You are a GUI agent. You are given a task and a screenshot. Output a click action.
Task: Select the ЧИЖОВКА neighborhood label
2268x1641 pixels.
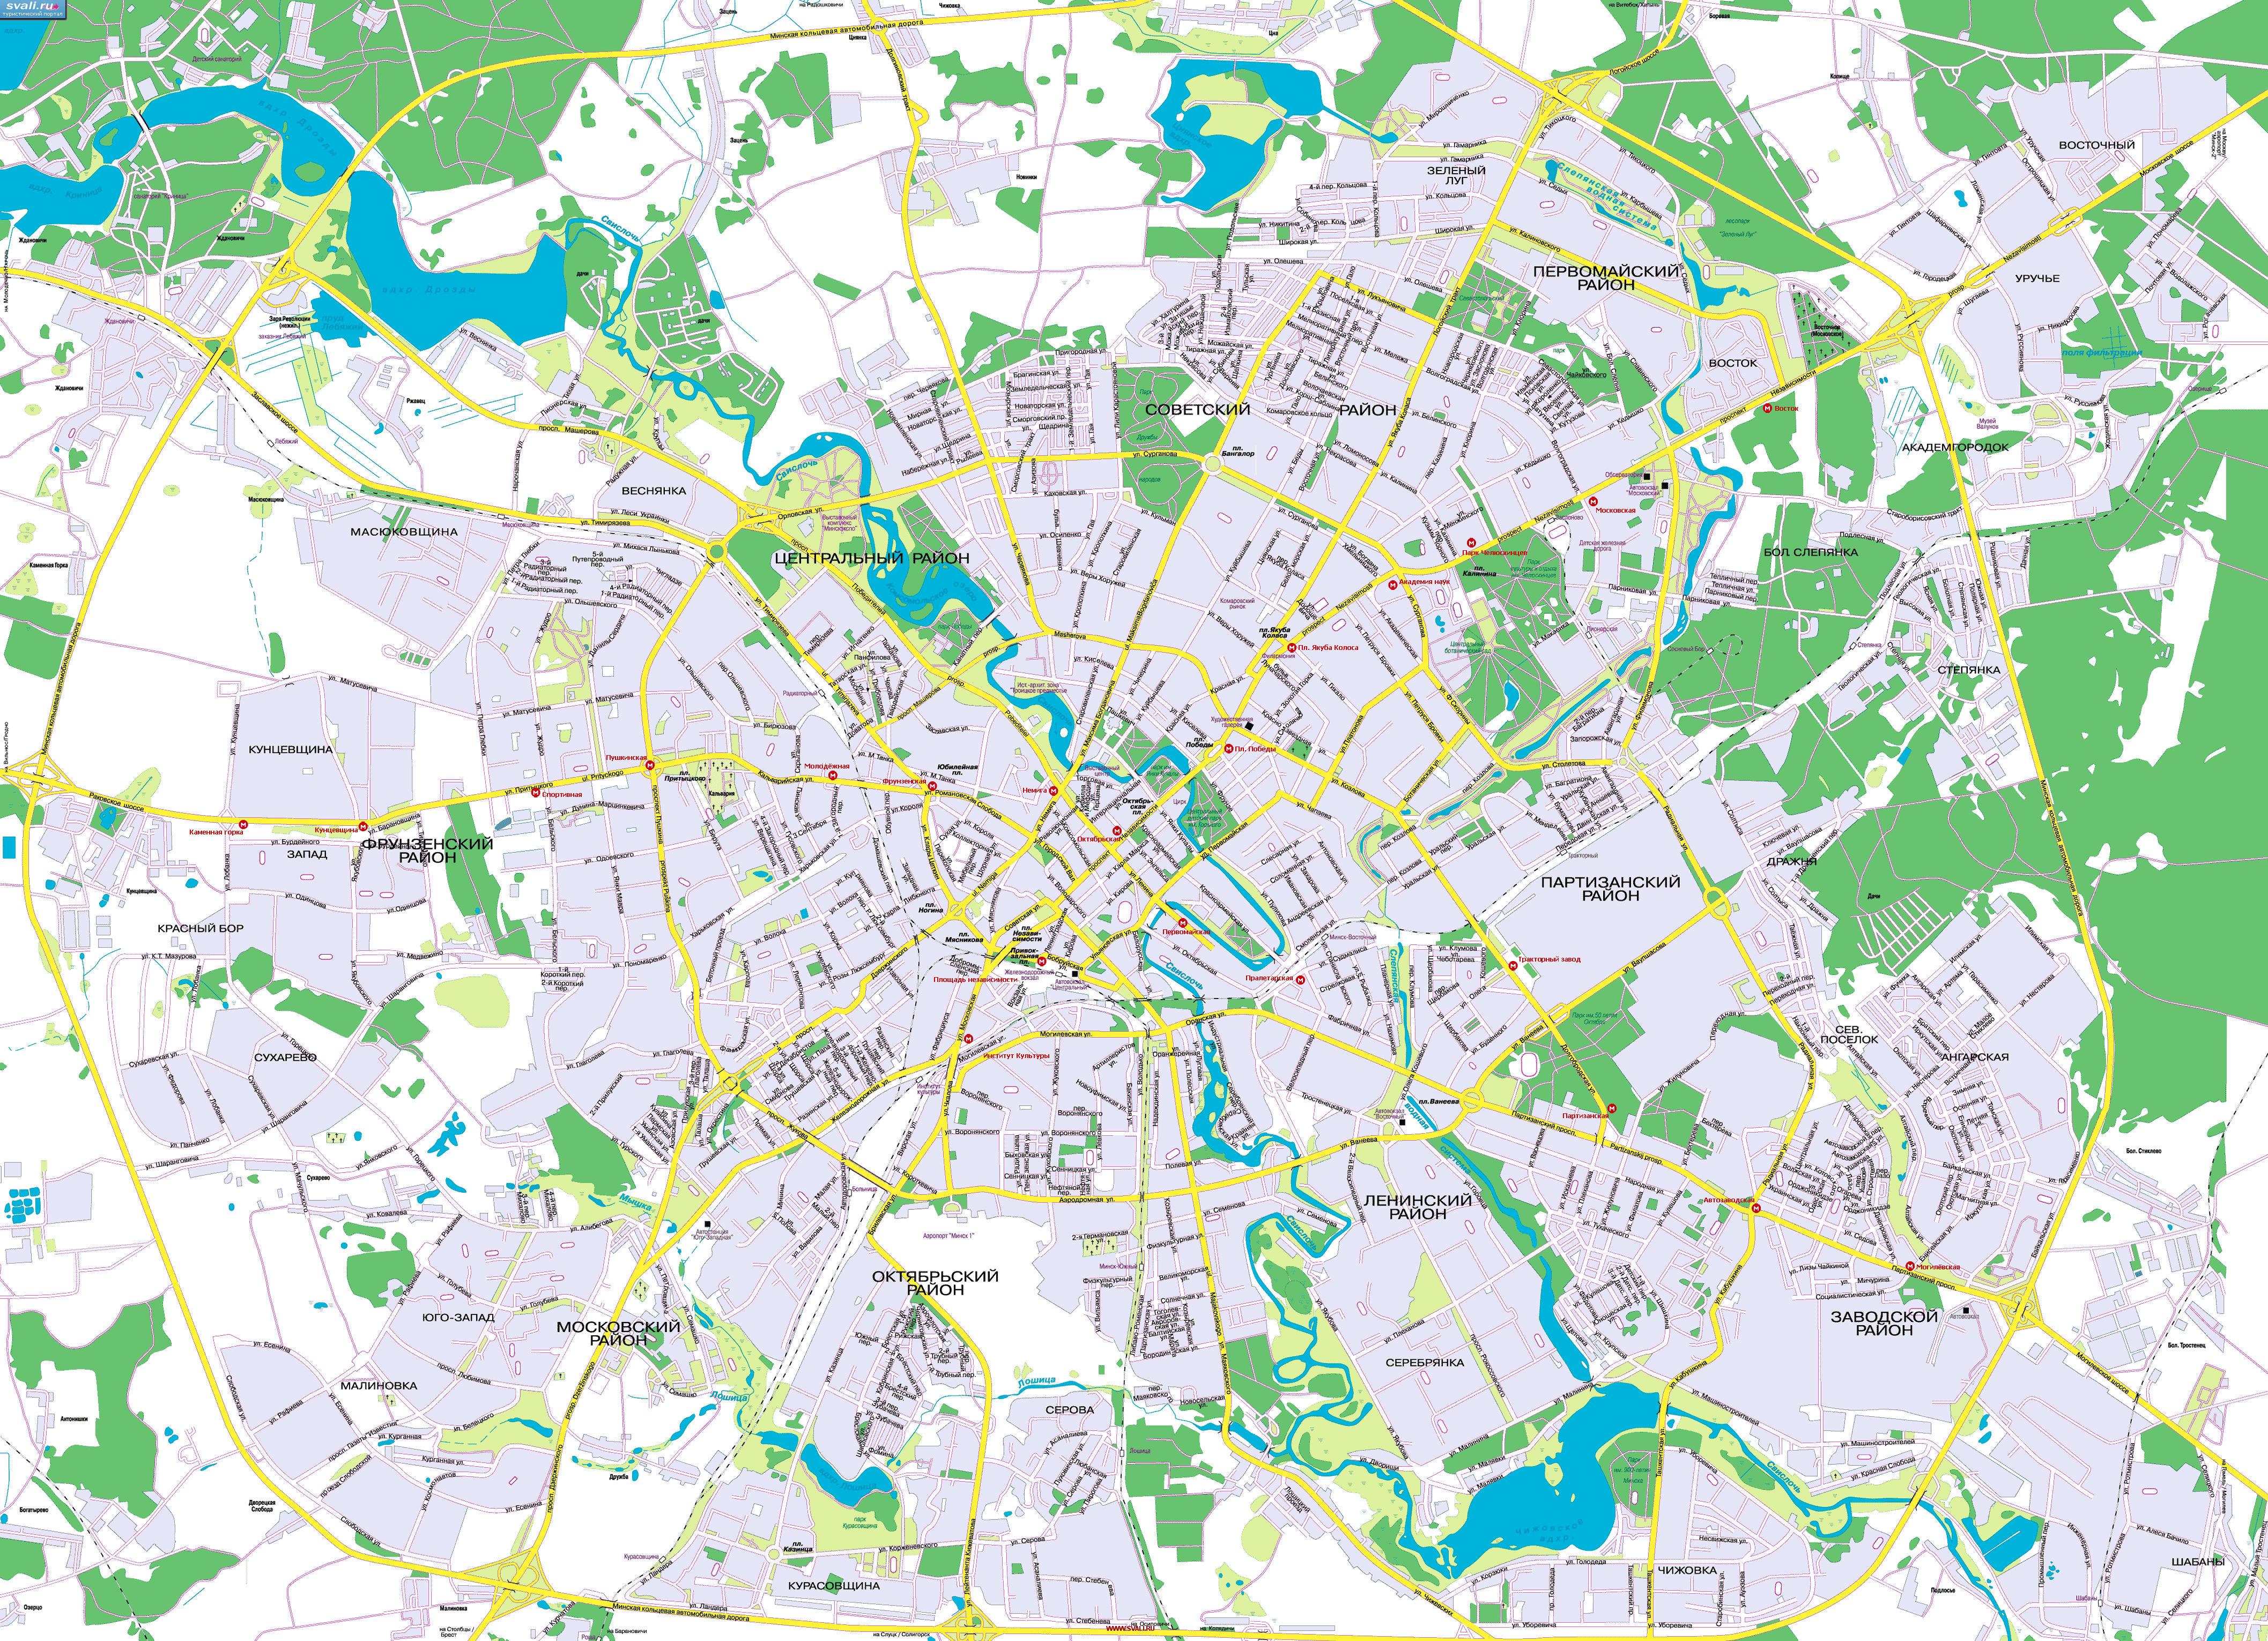click(x=1687, y=1570)
